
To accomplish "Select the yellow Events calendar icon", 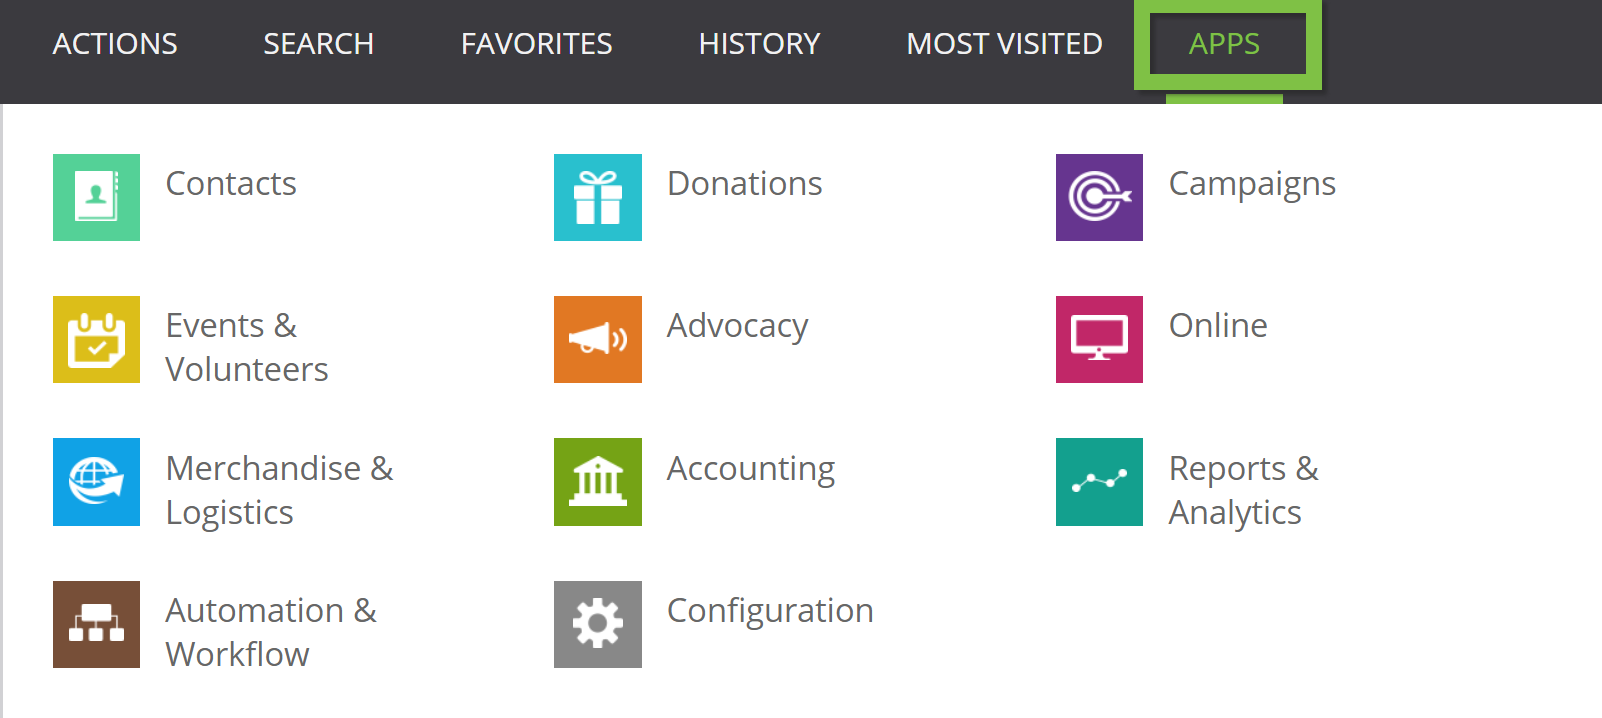I will point(96,339).
